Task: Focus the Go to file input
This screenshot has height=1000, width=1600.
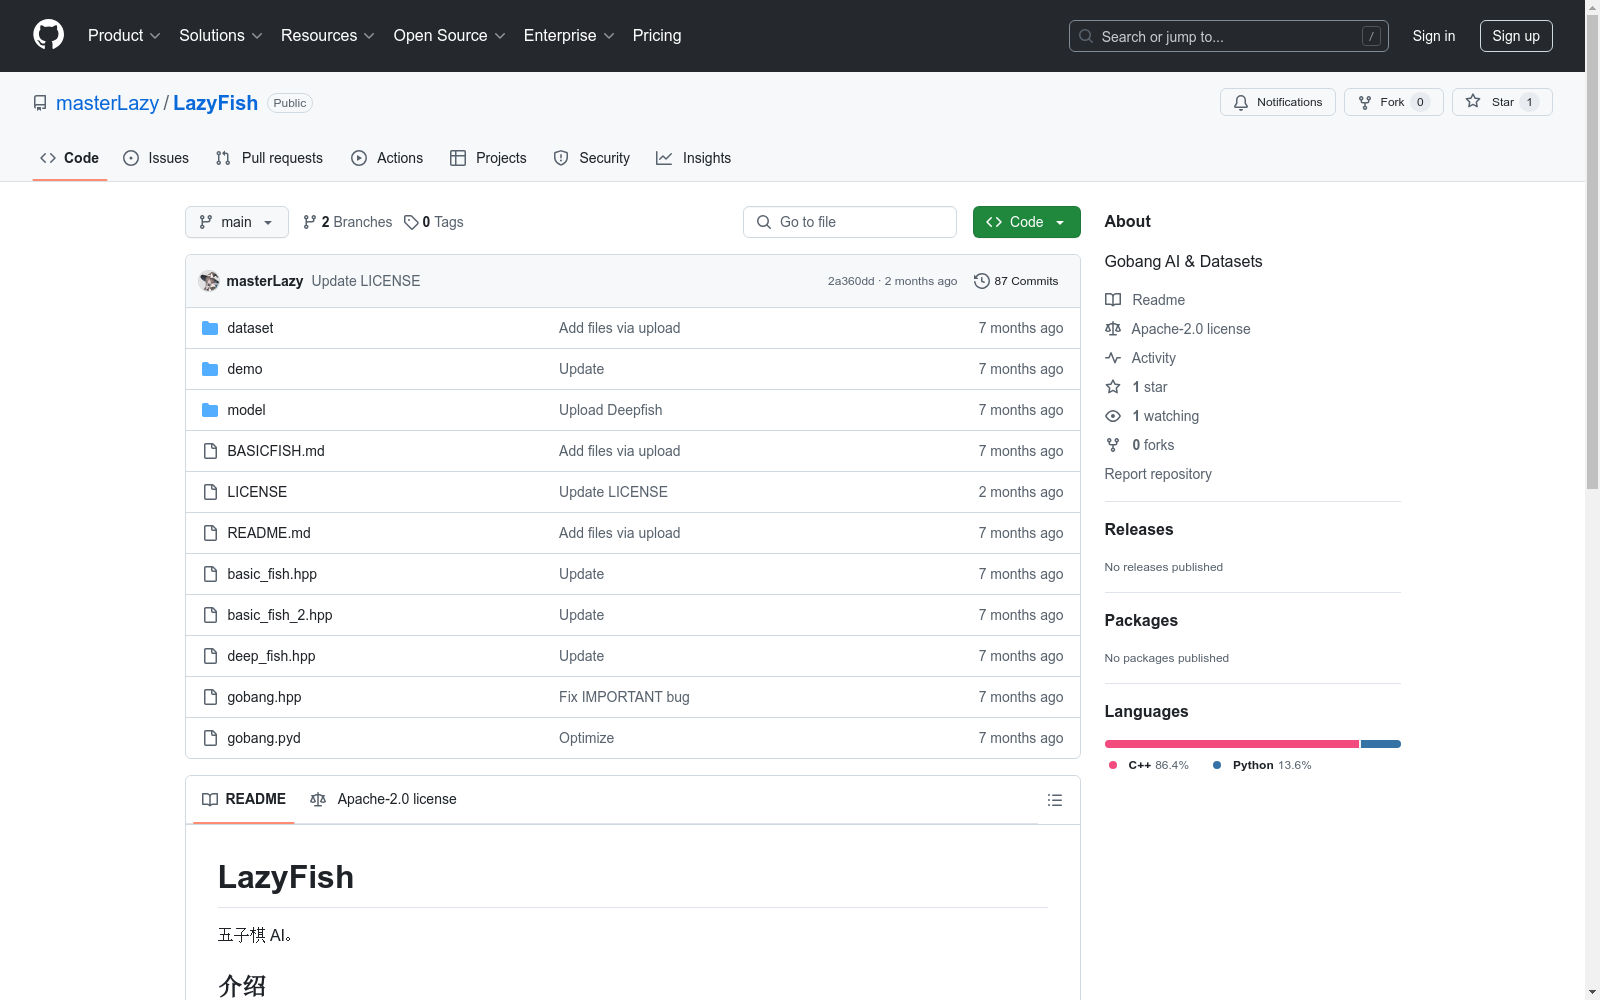Action: [850, 222]
